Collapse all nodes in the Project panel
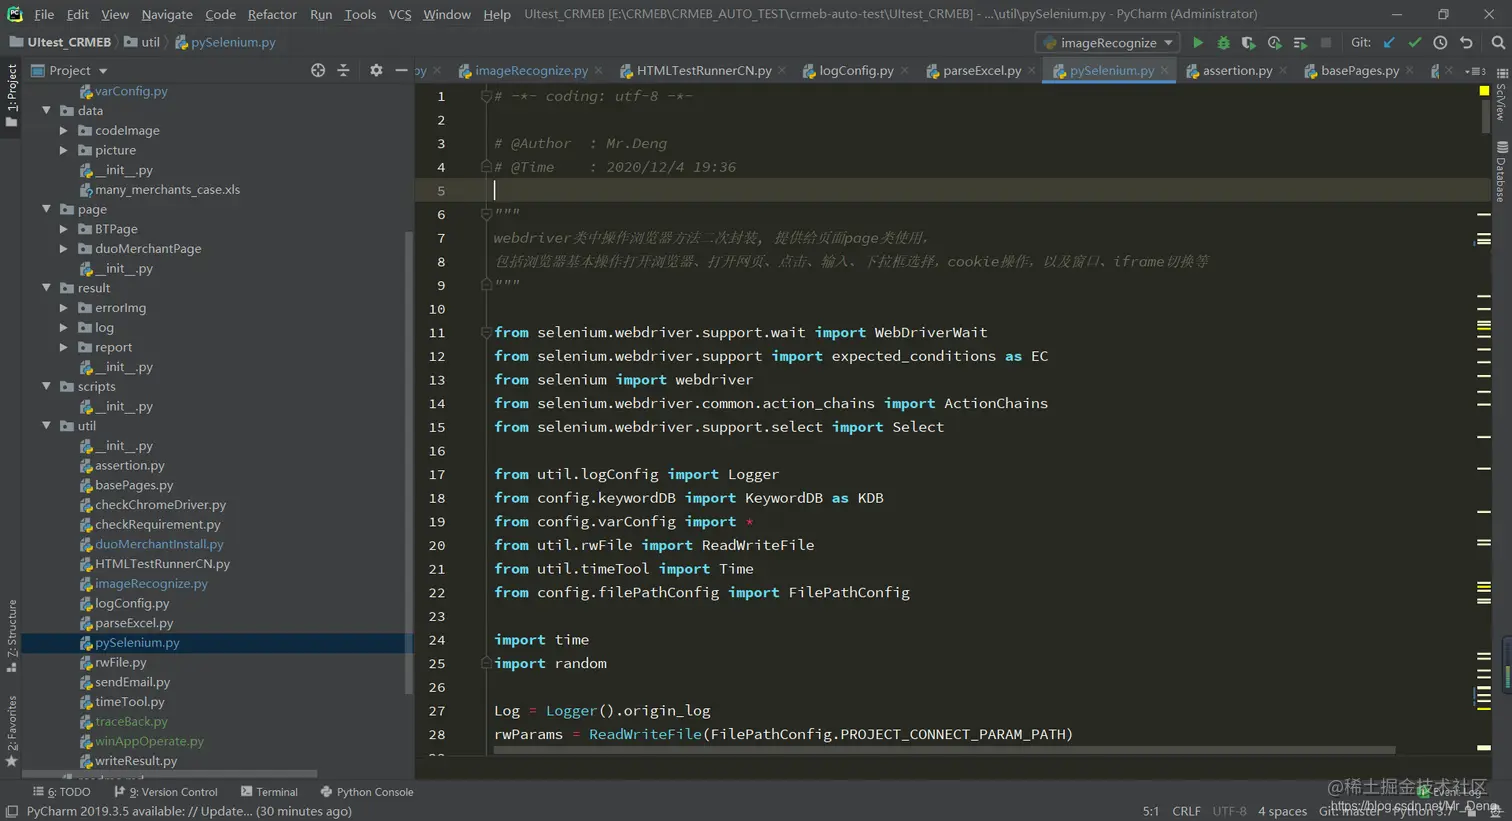1512x821 pixels. [x=343, y=71]
